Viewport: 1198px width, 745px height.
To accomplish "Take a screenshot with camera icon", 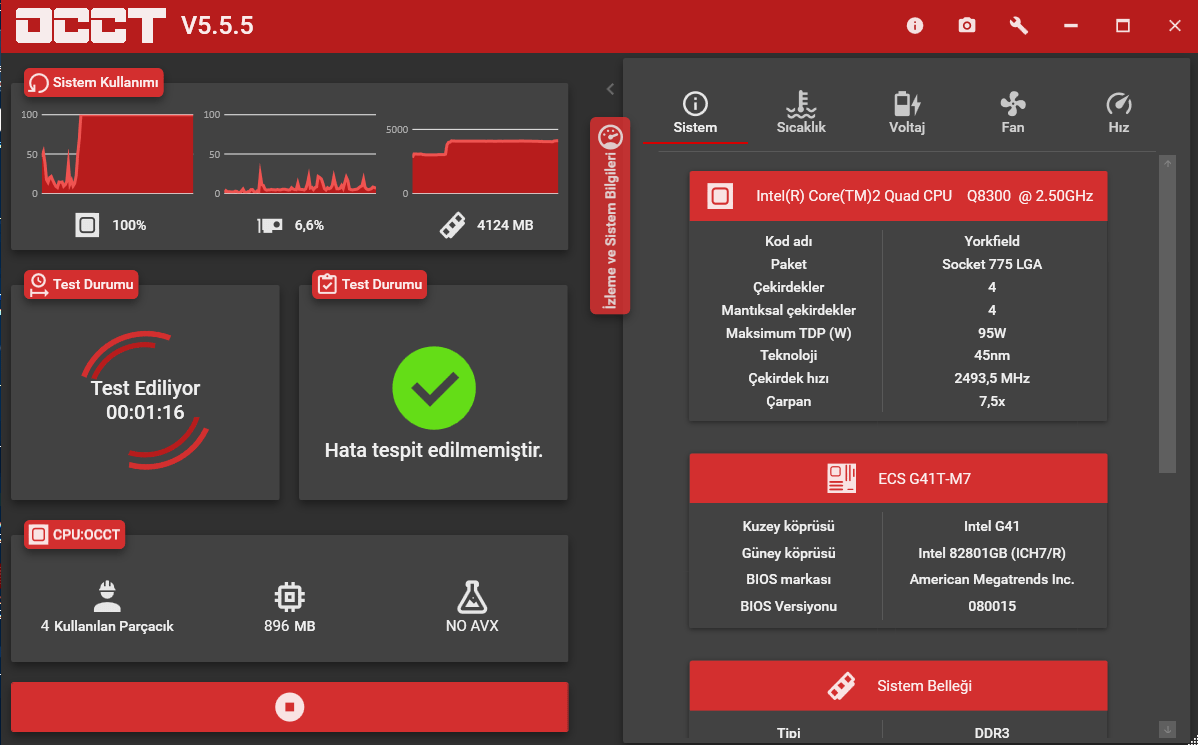I will tap(966, 25).
